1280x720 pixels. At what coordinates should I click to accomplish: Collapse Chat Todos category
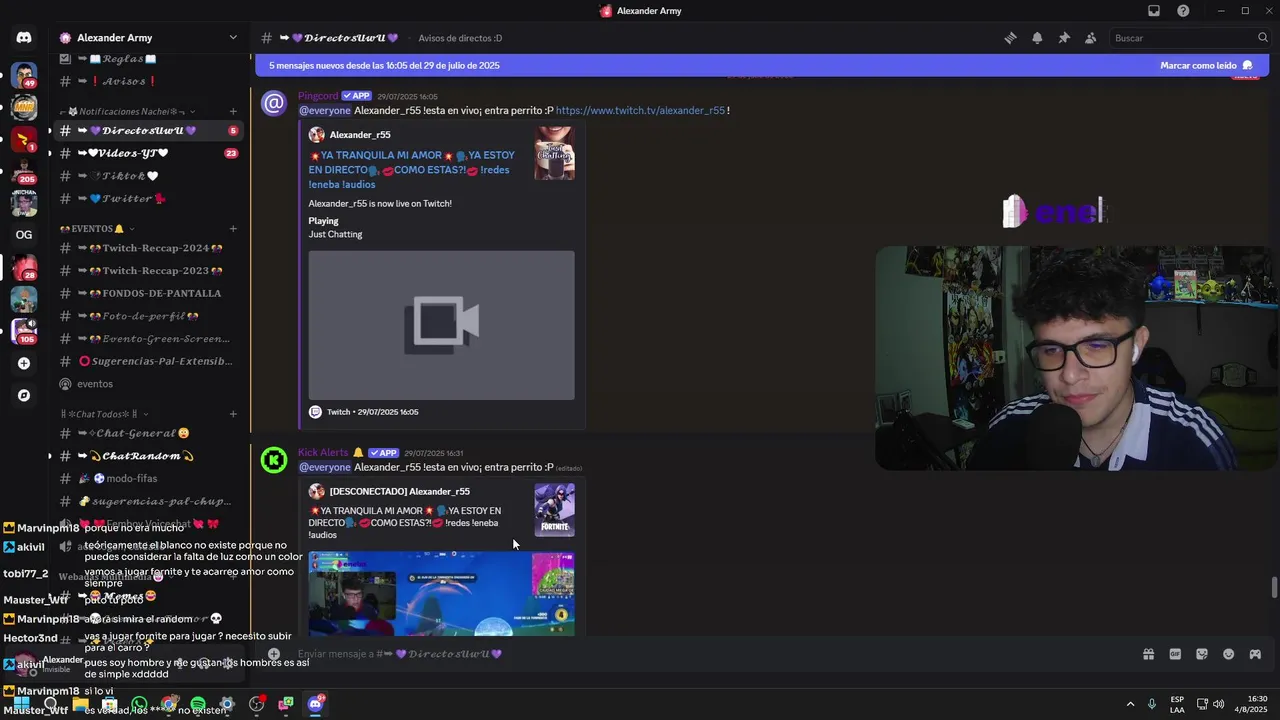pyautogui.click(x=104, y=414)
